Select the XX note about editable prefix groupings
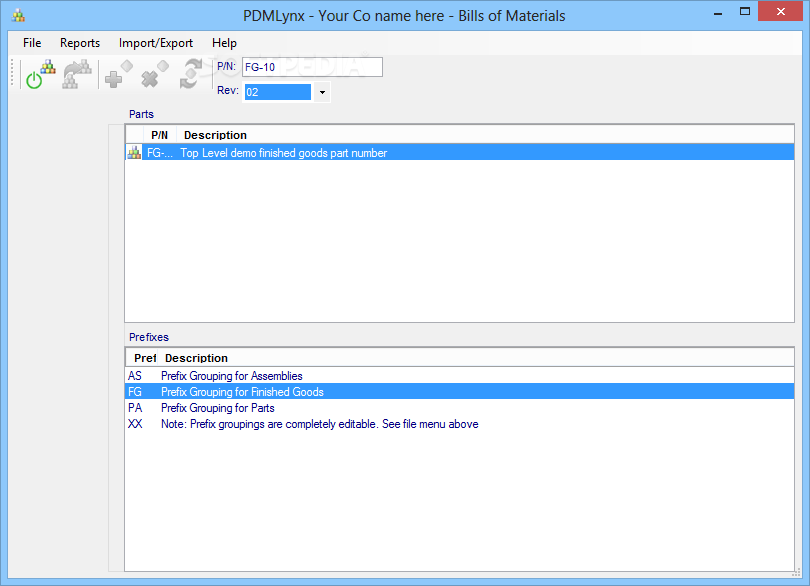This screenshot has height=586, width=810. tap(460, 424)
